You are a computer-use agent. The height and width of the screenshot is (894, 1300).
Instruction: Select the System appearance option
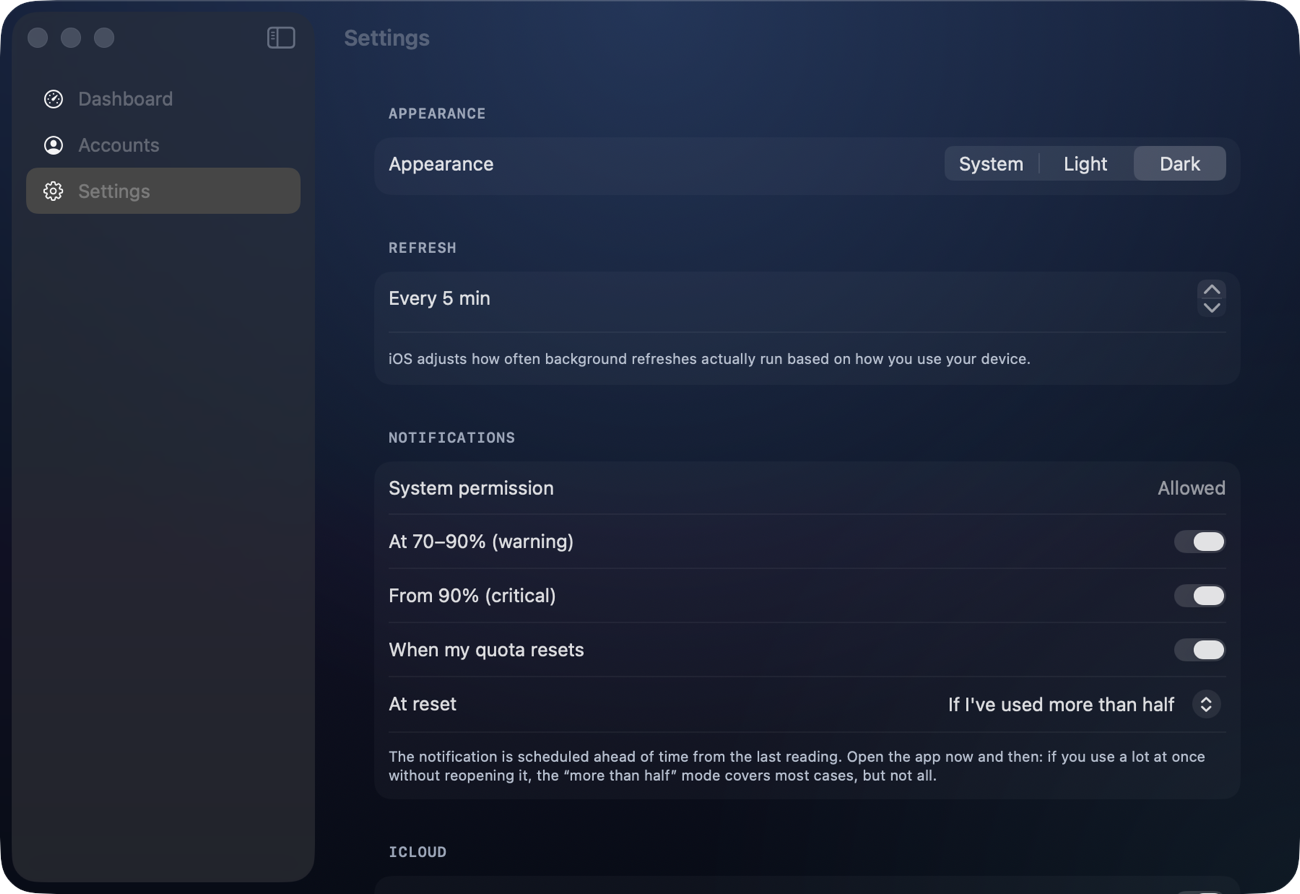991,164
